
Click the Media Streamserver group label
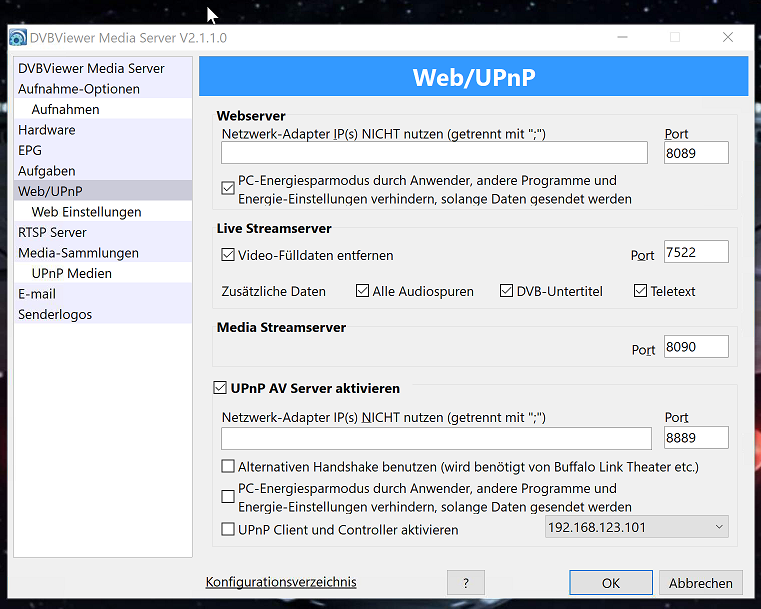click(x=281, y=327)
